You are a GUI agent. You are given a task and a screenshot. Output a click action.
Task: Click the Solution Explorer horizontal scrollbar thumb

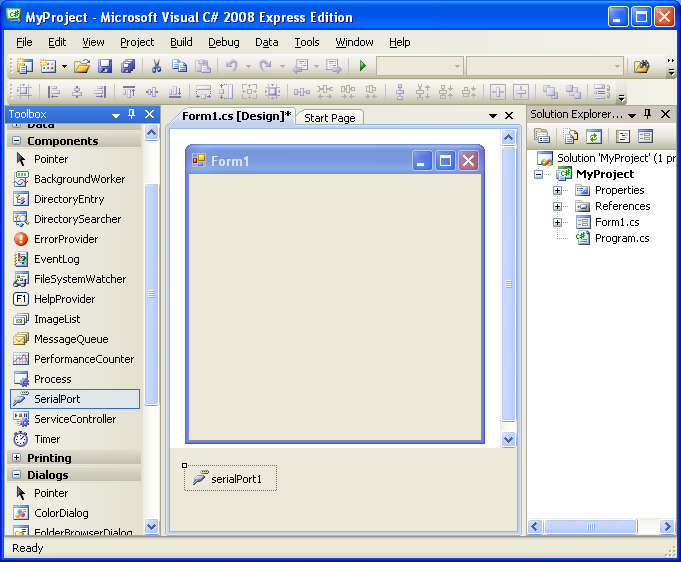(591, 526)
